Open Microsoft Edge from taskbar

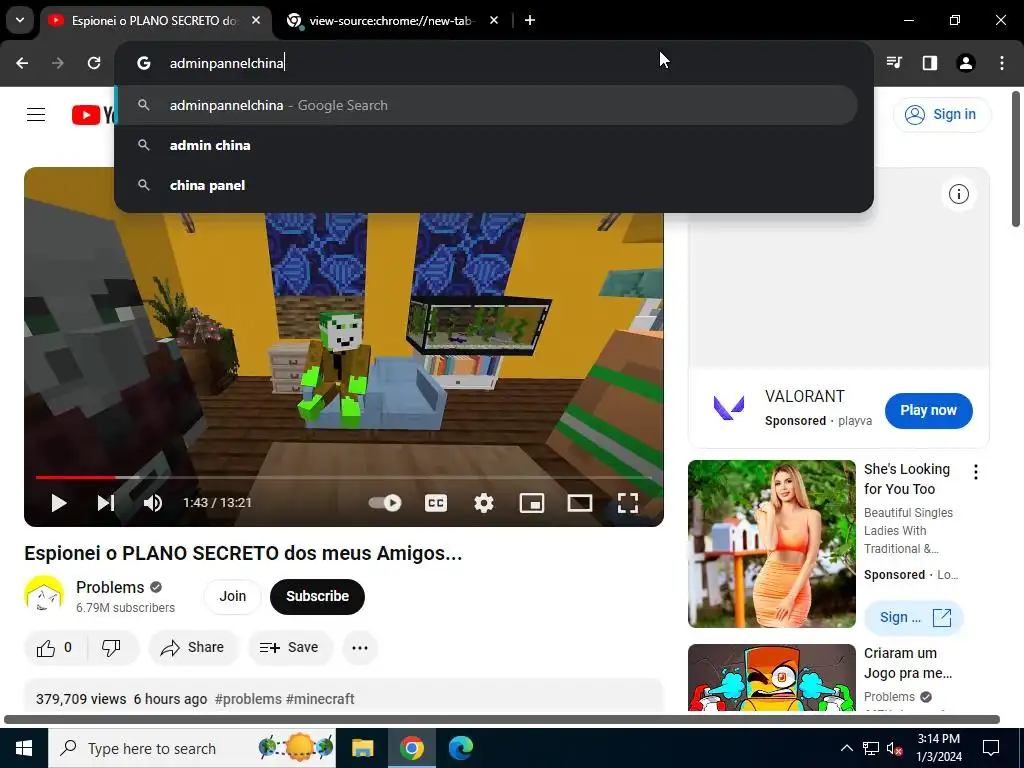tap(460, 748)
